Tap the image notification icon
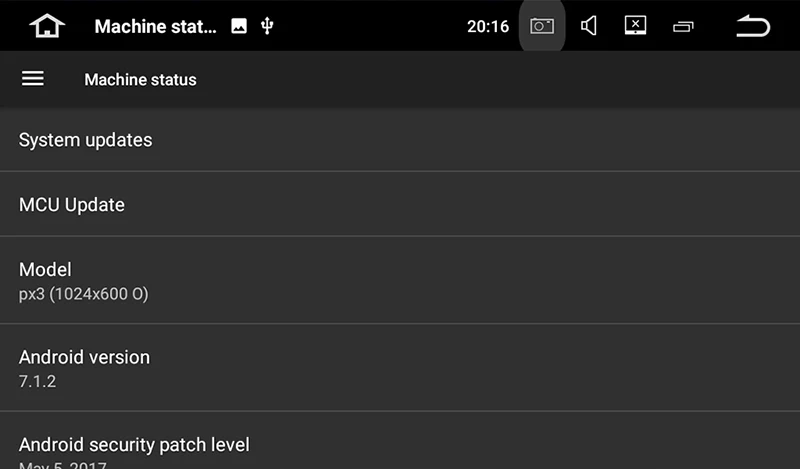Screen dimensions: 800x469 coord(239,26)
